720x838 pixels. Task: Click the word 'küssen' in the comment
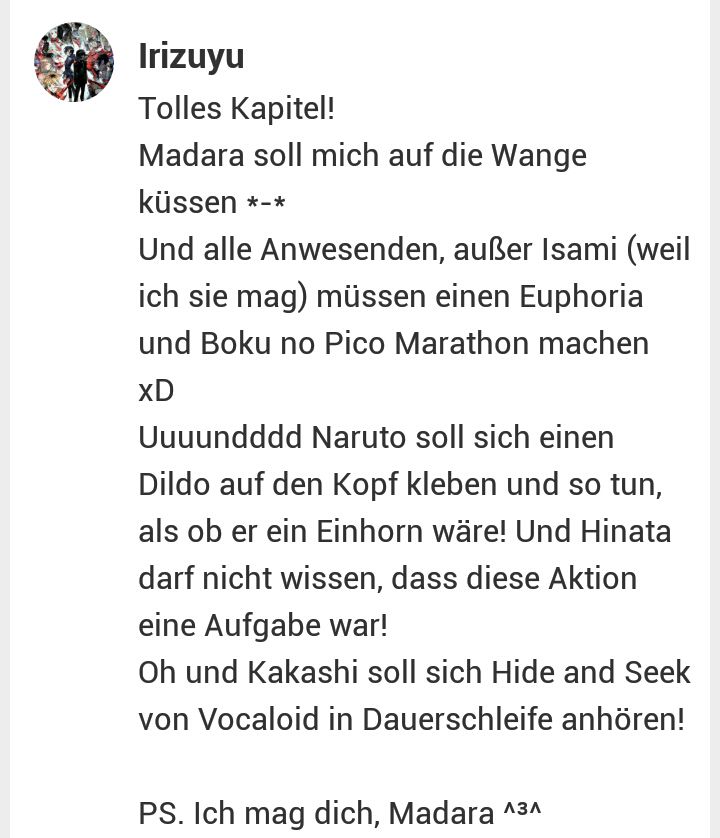tap(188, 203)
